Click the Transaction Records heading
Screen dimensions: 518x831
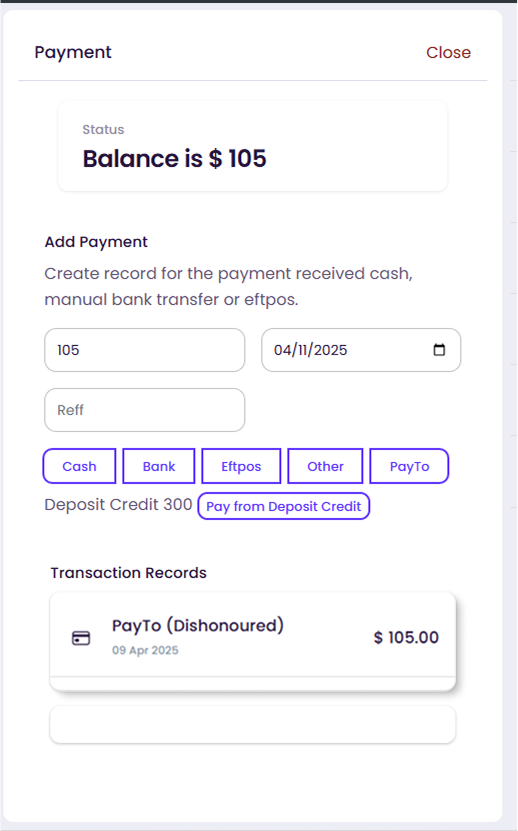pos(129,573)
